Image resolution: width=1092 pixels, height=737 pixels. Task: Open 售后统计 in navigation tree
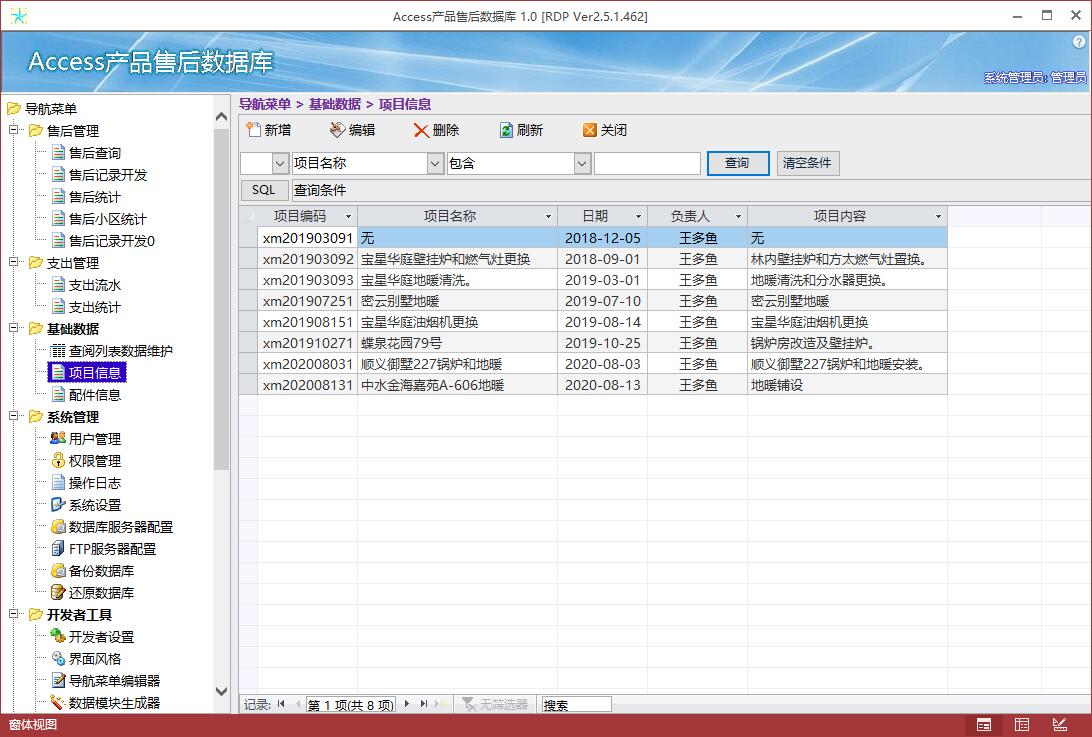[95, 197]
